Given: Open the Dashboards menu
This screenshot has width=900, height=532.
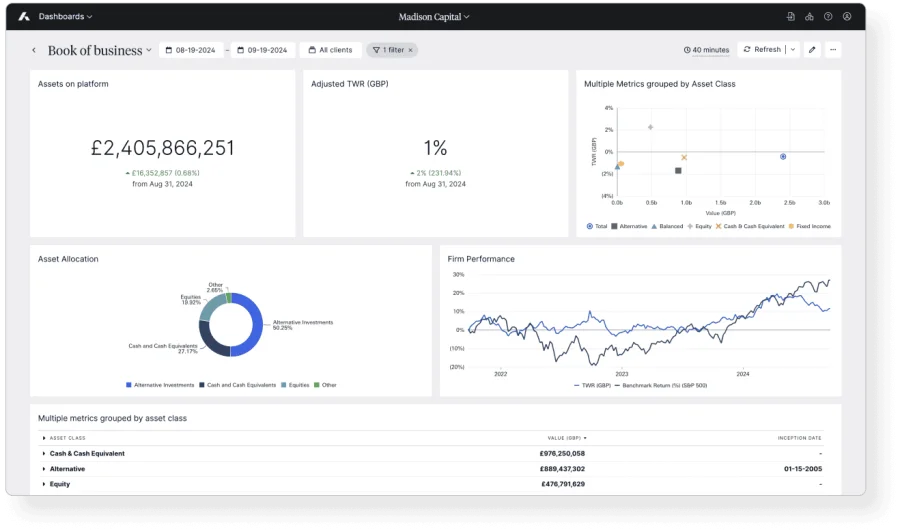Looking at the screenshot, I should pos(65,17).
